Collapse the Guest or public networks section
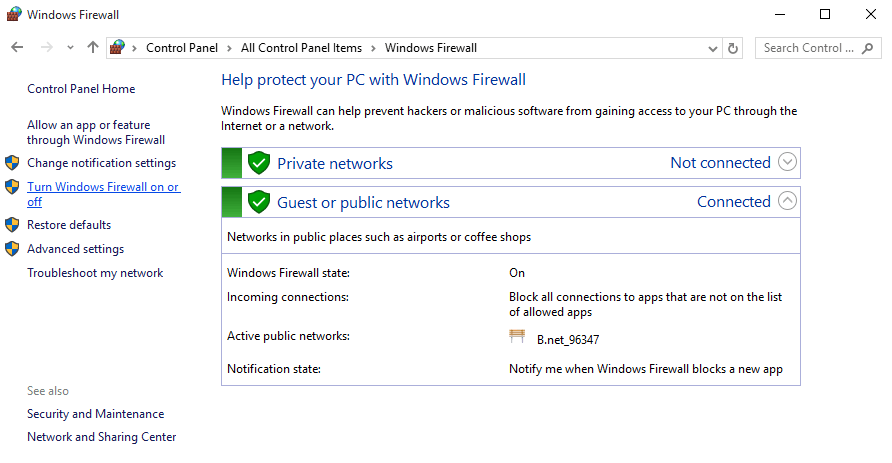The width and height of the screenshot is (892, 463). coord(787,201)
